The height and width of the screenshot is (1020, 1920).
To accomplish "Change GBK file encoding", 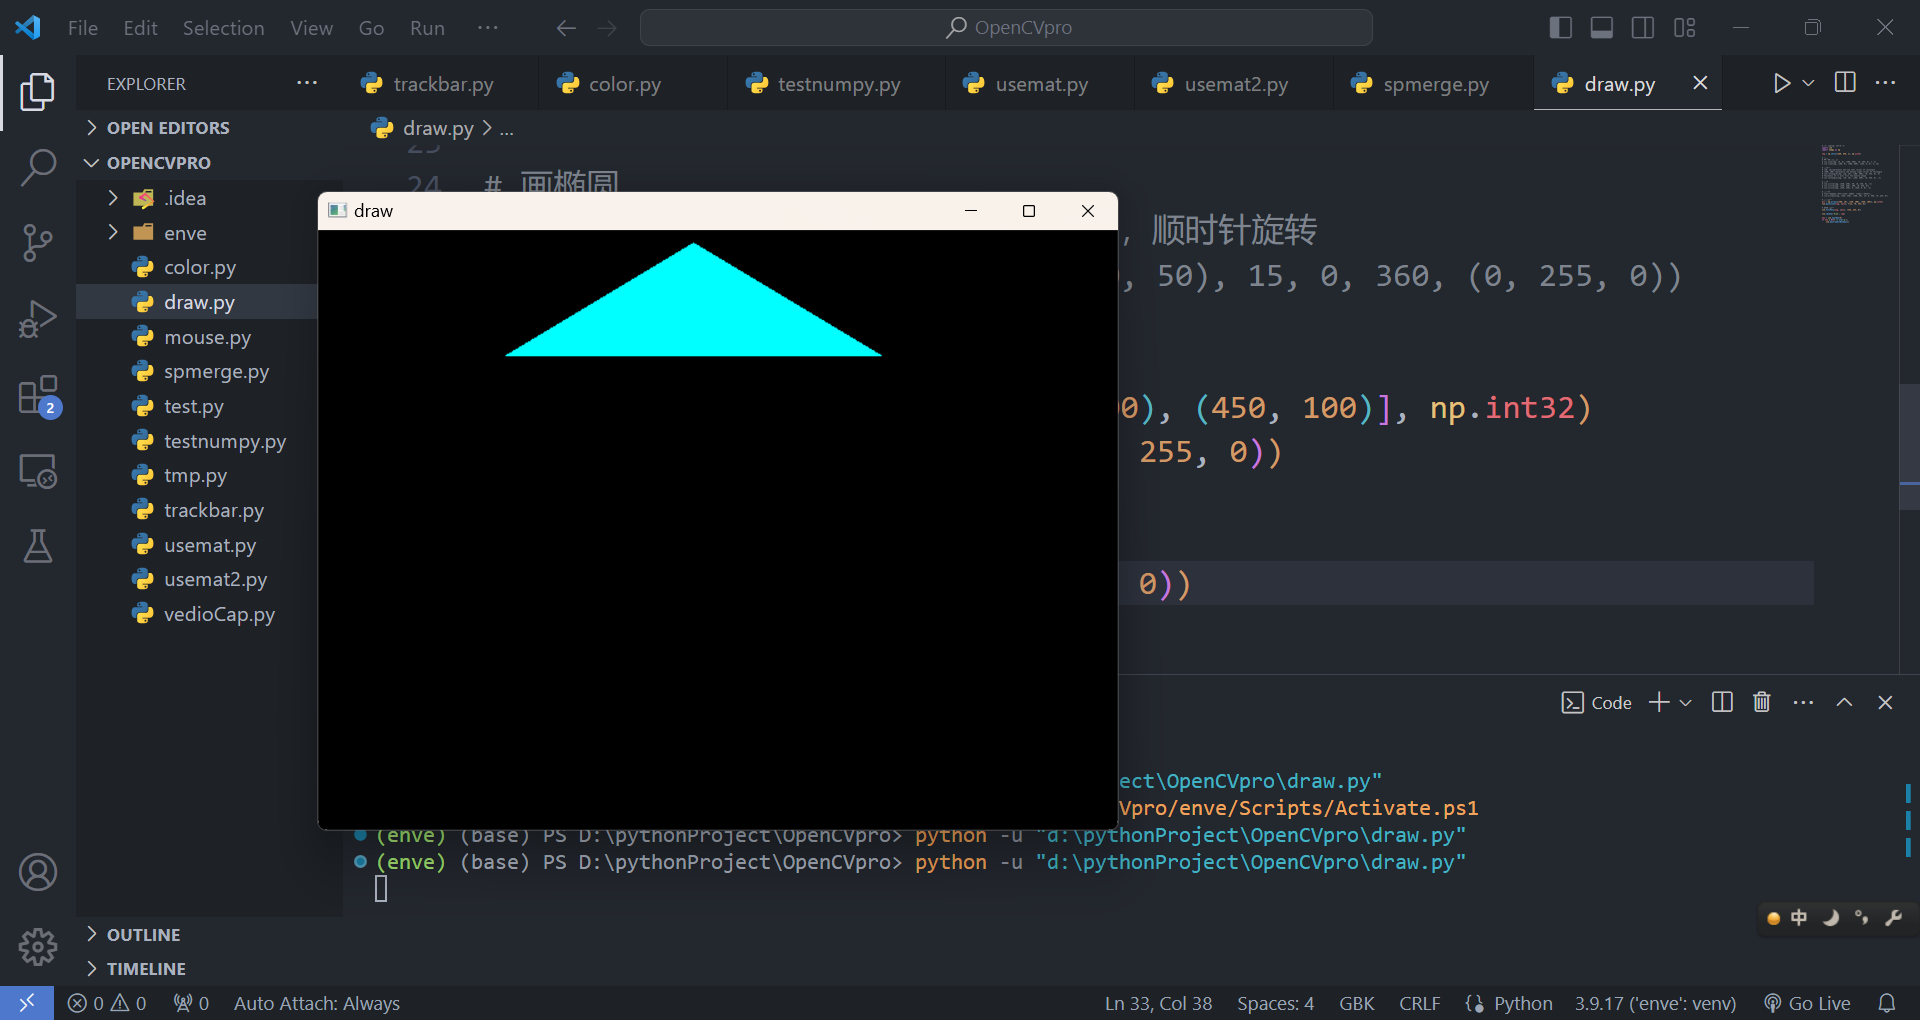I will pos(1356,1002).
